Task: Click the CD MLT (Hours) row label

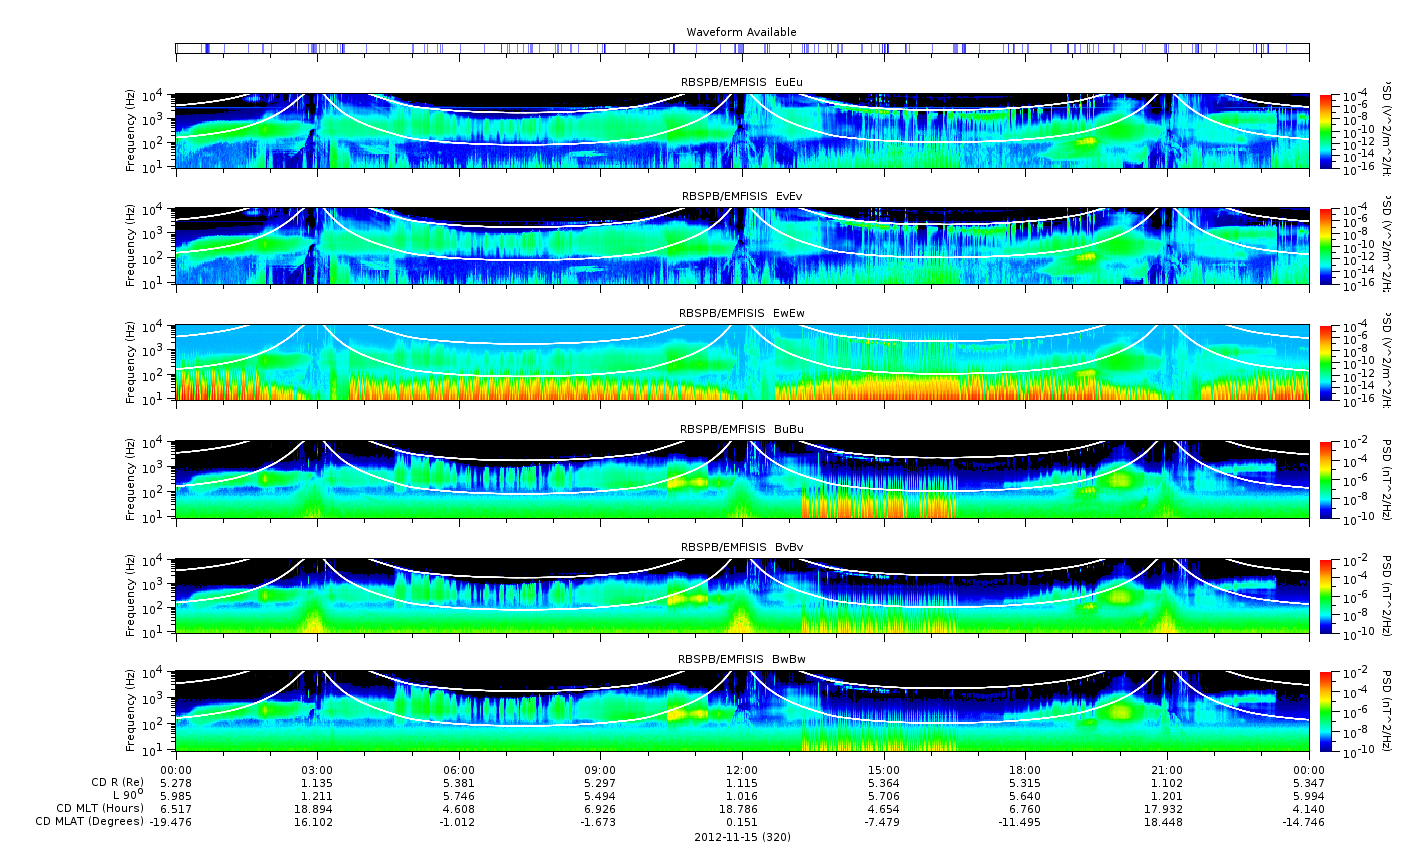Action: pos(100,808)
